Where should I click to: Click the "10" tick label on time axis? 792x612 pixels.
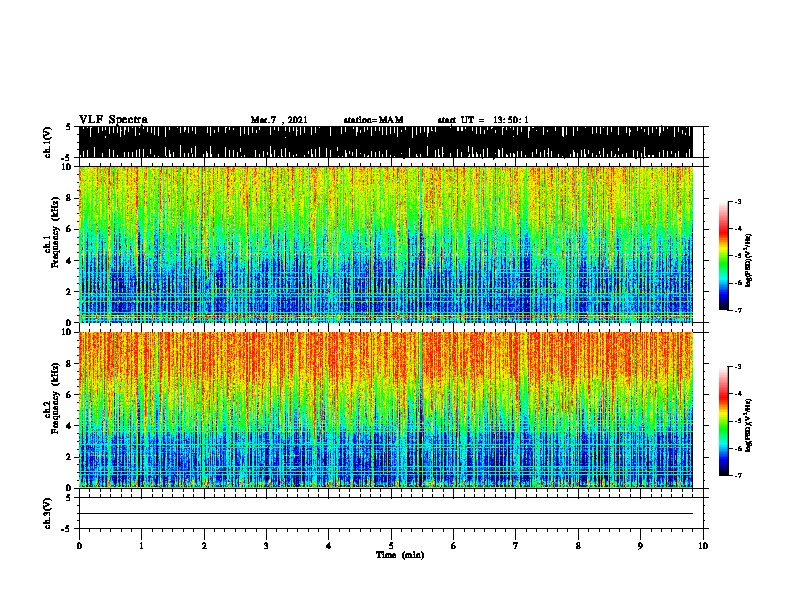pyautogui.click(x=703, y=545)
